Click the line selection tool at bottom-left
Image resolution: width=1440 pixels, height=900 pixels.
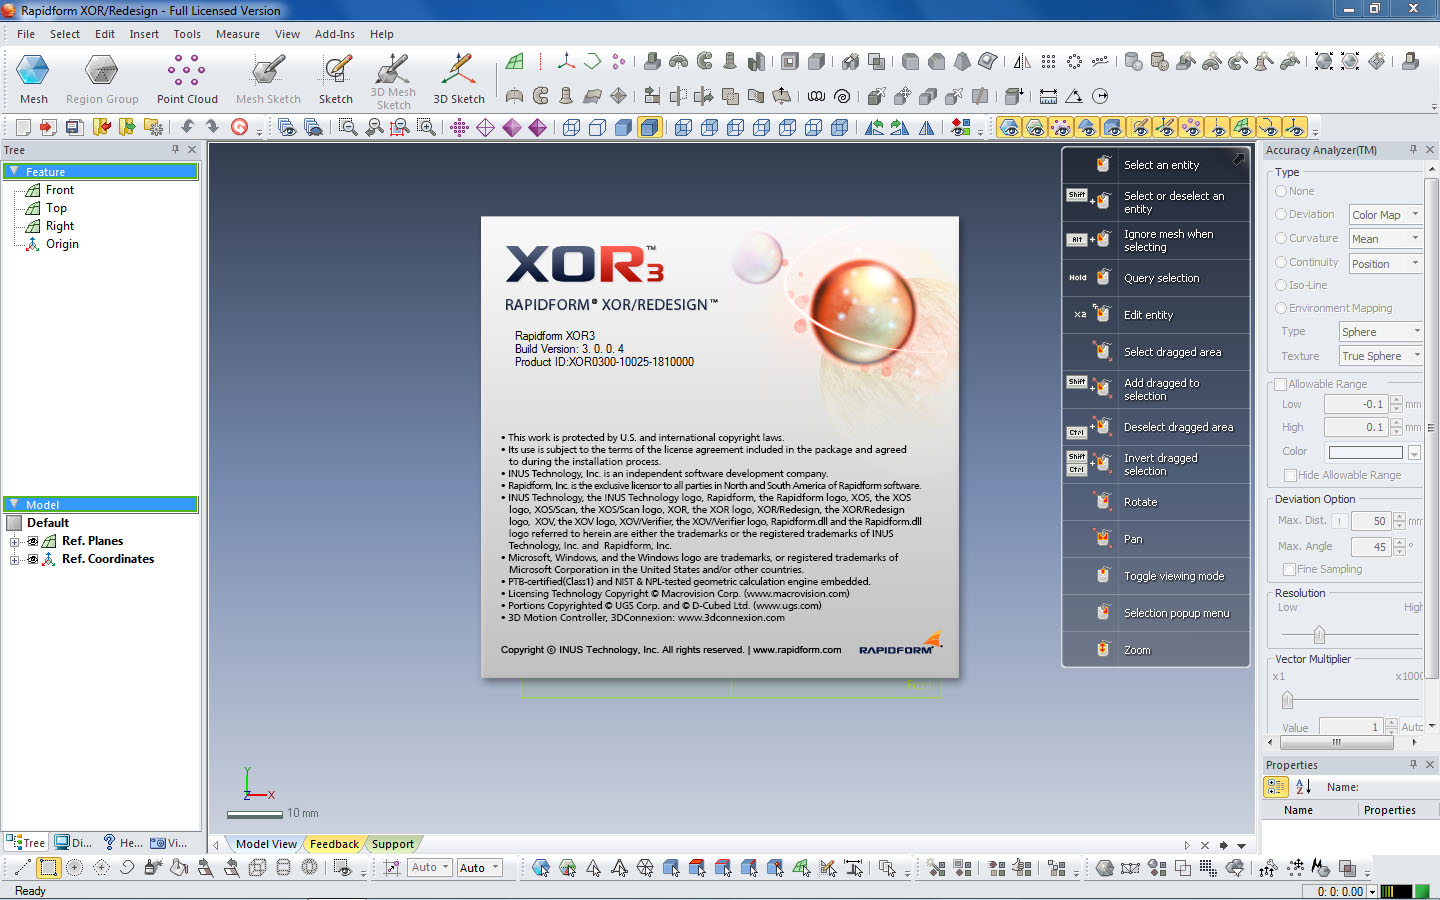(22, 868)
